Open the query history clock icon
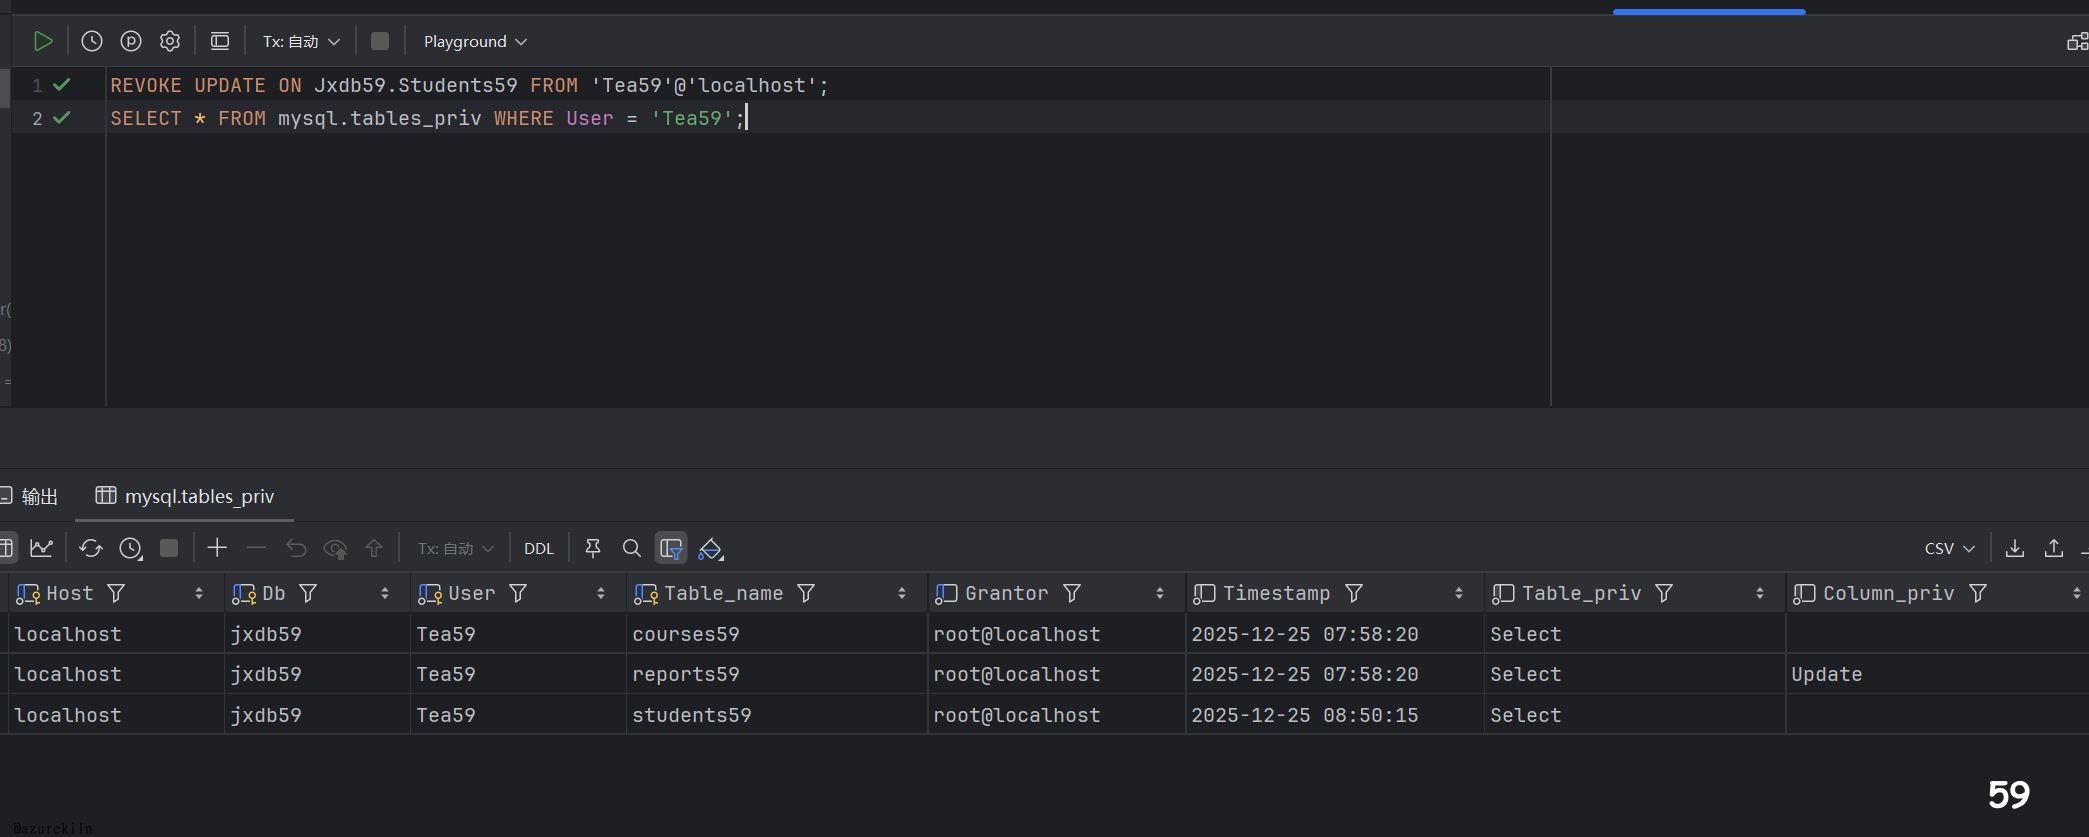The height and width of the screenshot is (837, 2089). tap(92, 41)
